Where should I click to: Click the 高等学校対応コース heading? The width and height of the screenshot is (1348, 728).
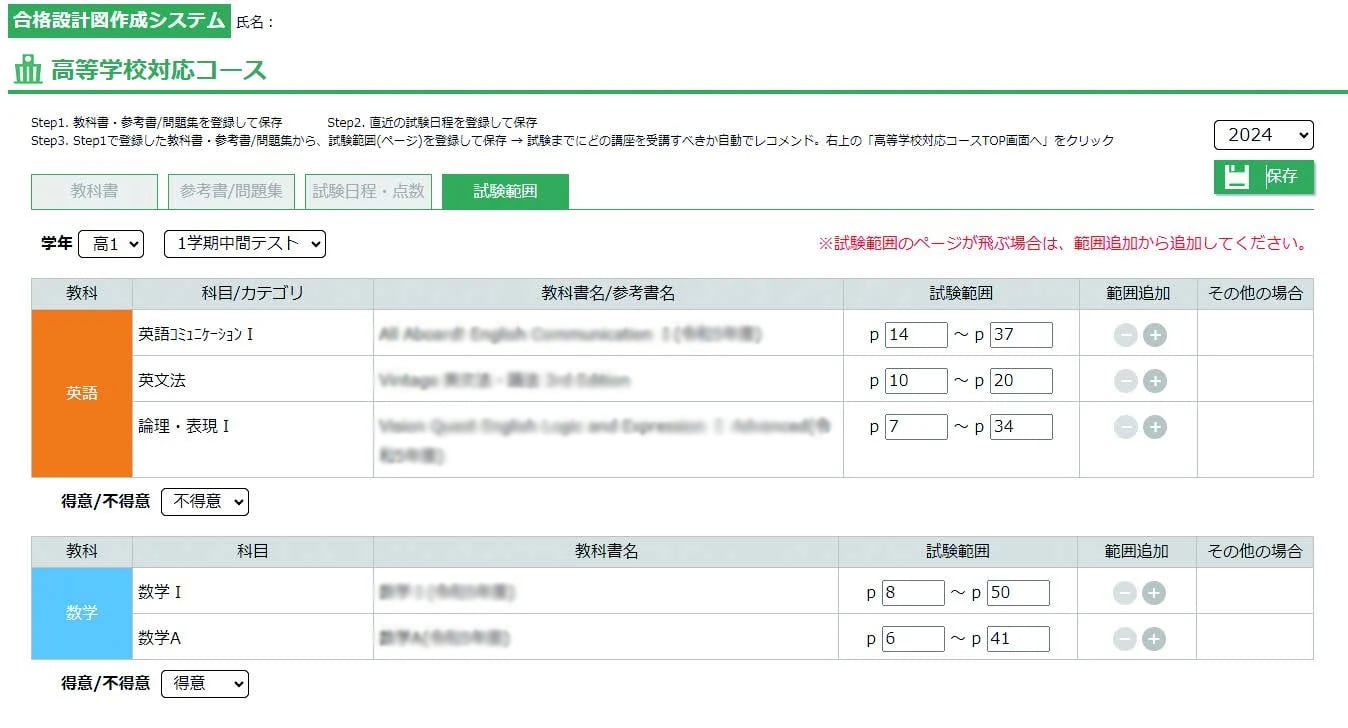click(159, 70)
